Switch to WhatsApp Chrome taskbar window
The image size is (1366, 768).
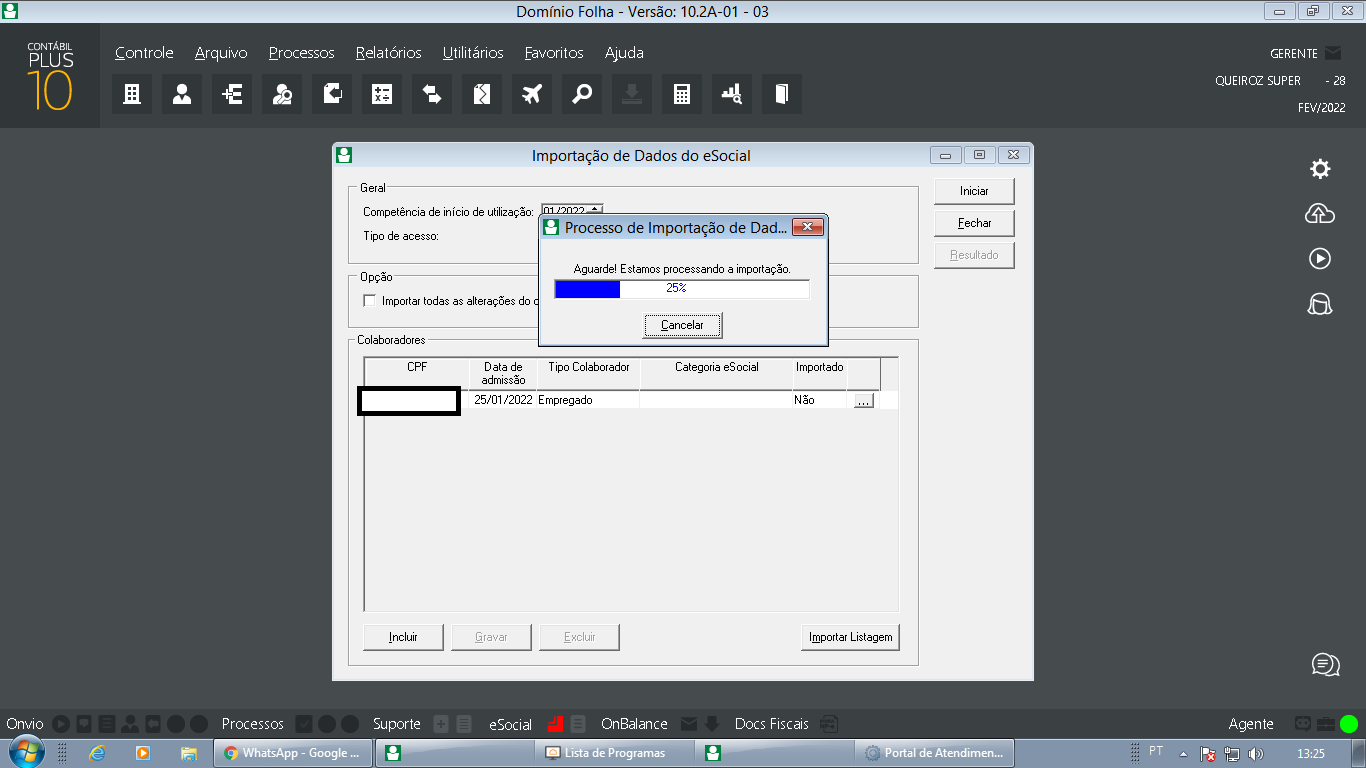pyautogui.click(x=293, y=753)
